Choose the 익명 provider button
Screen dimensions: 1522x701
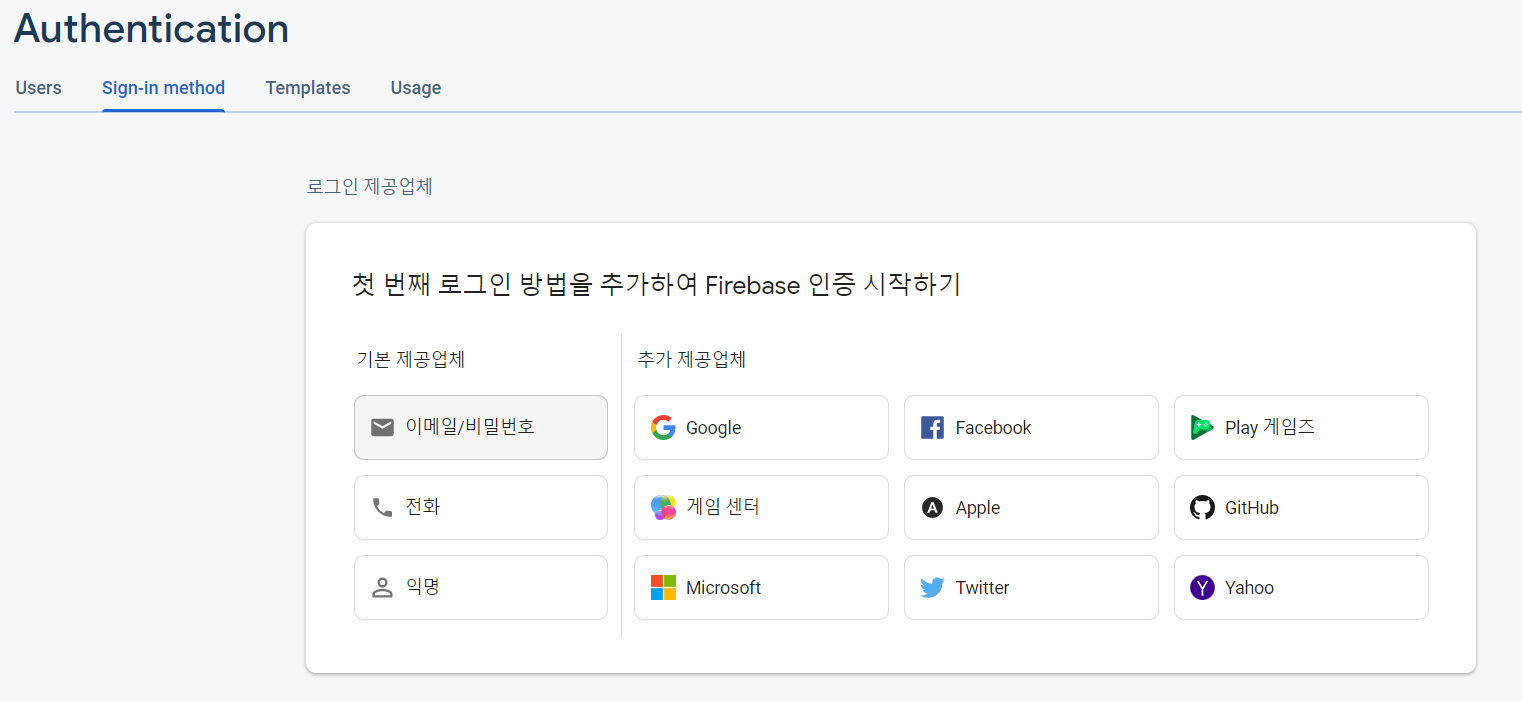pyautogui.click(x=481, y=587)
